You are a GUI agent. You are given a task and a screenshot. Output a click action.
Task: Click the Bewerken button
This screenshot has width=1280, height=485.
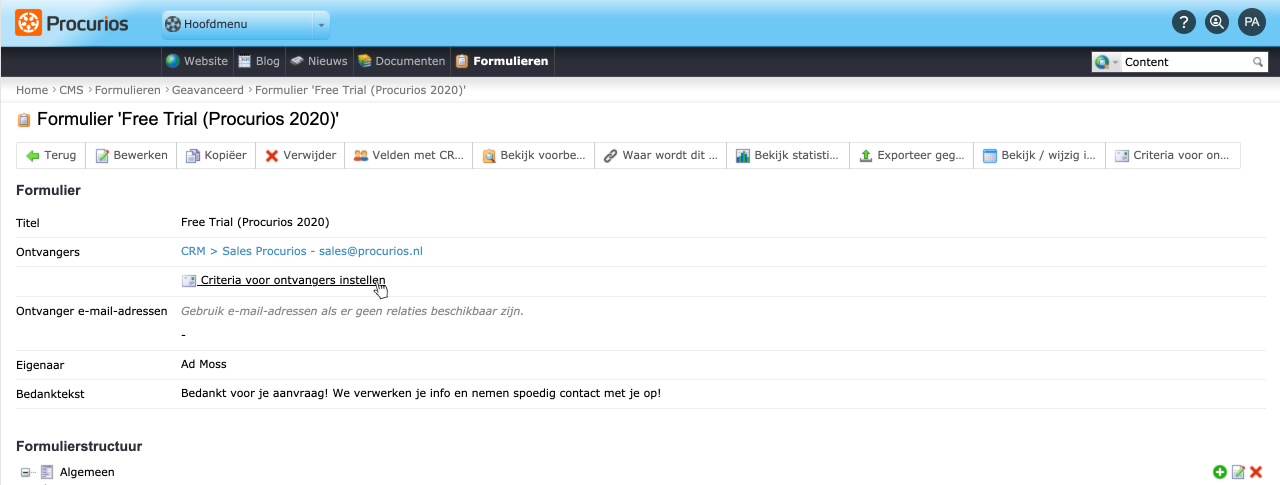[x=131, y=156]
